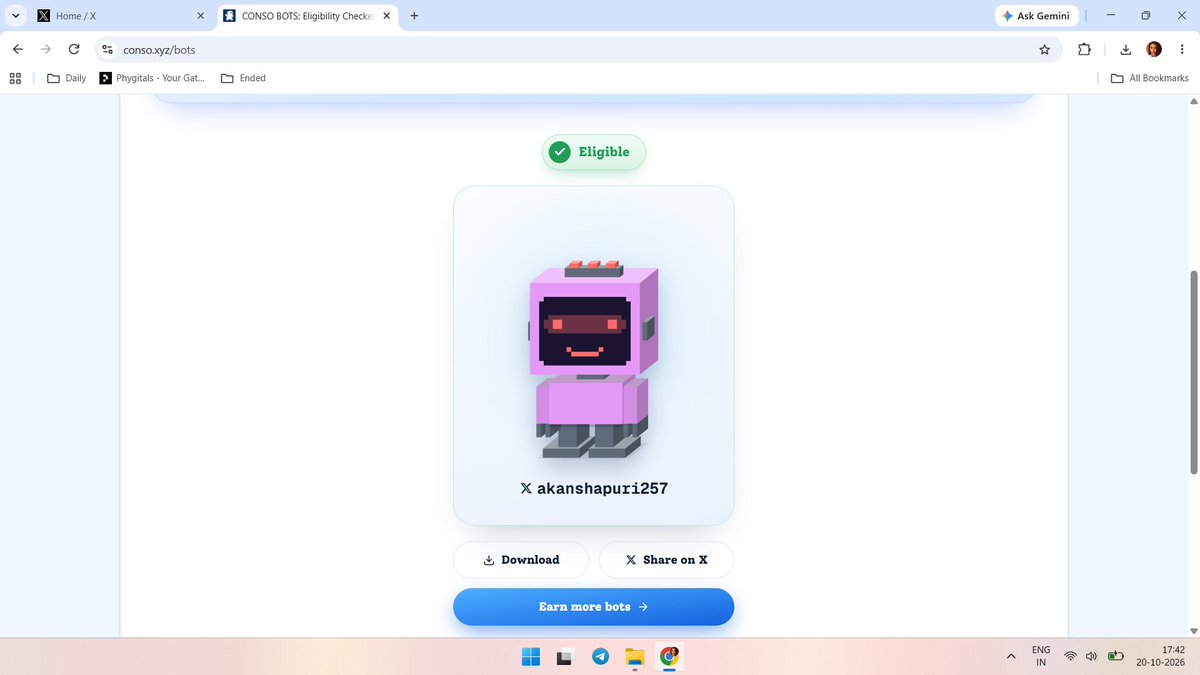Open the Extensions puzzle icon
1200x675 pixels.
tap(1085, 49)
